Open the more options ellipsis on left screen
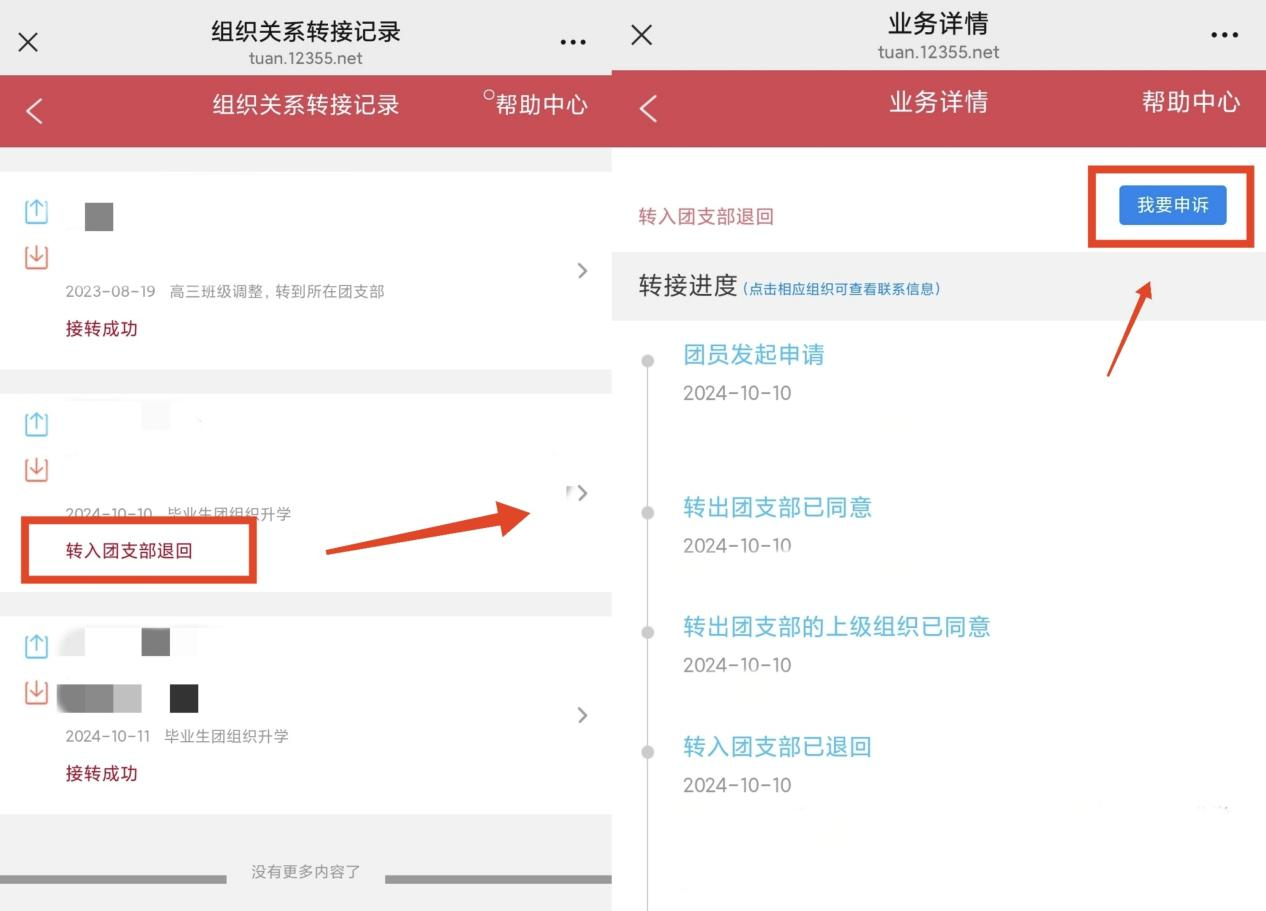This screenshot has width=1266, height=911. (x=573, y=41)
